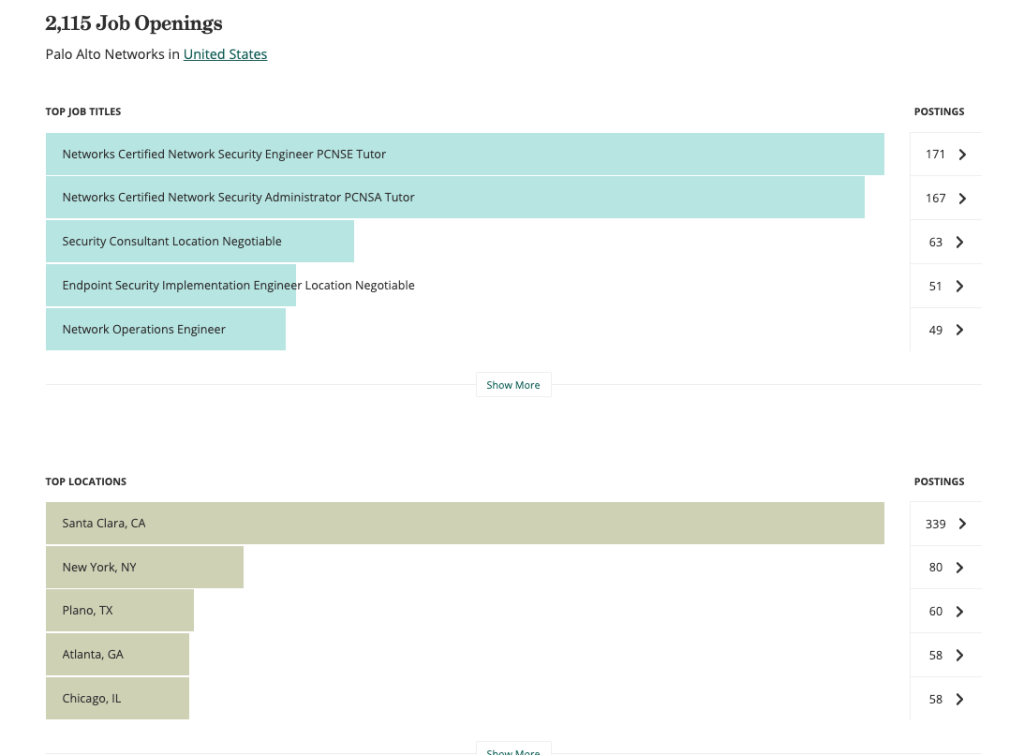Click the arrow beside 167 postings
1024x755 pixels.
coord(962,198)
